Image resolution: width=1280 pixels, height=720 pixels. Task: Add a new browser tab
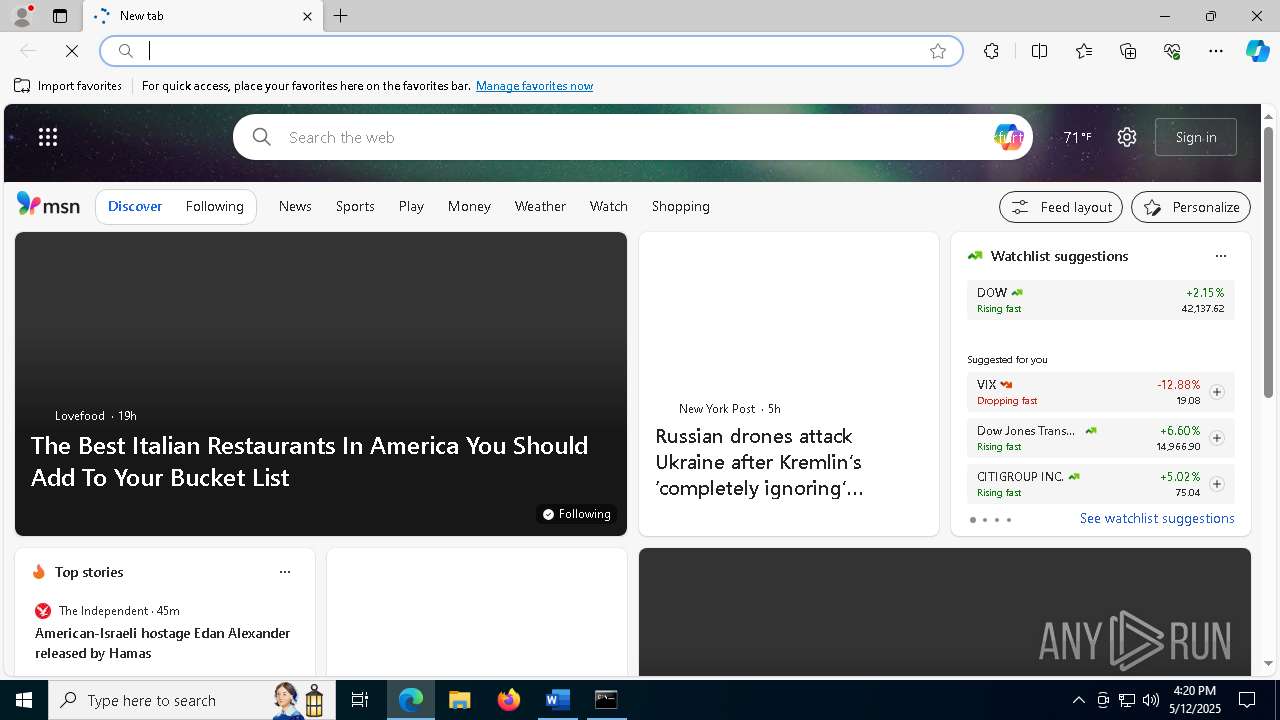click(341, 16)
